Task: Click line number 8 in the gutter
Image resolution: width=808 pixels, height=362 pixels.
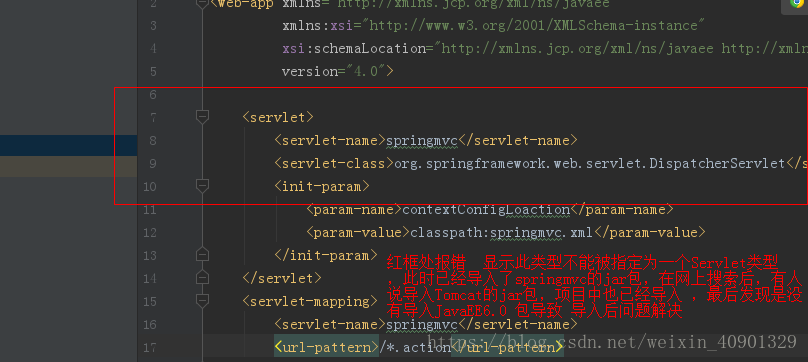Action: (x=153, y=140)
